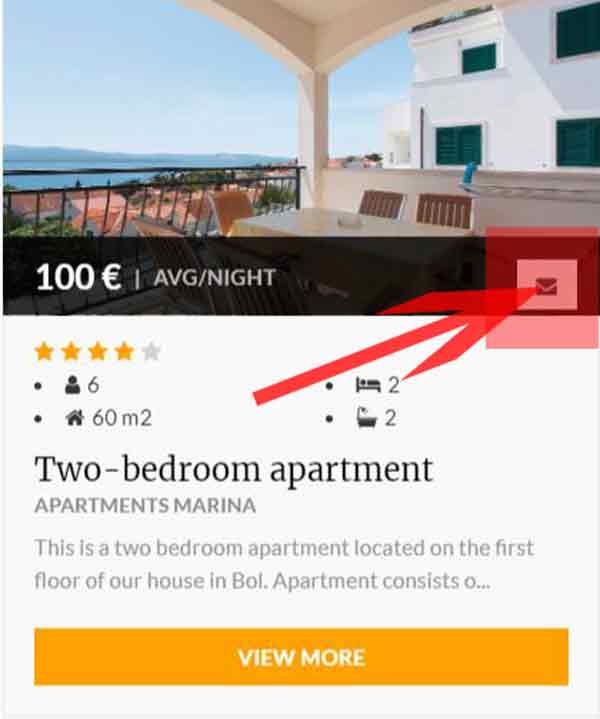Click the AVG/NIGHT label
This screenshot has height=719, width=600.
215,277
